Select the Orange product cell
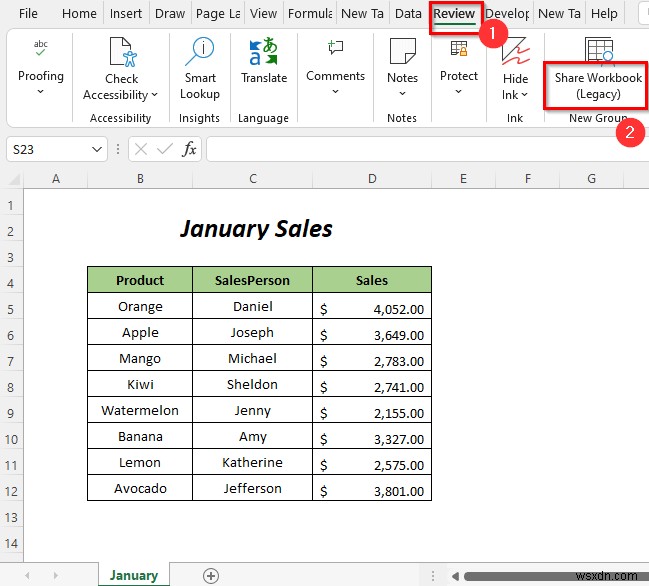The image size is (649, 586). (140, 306)
